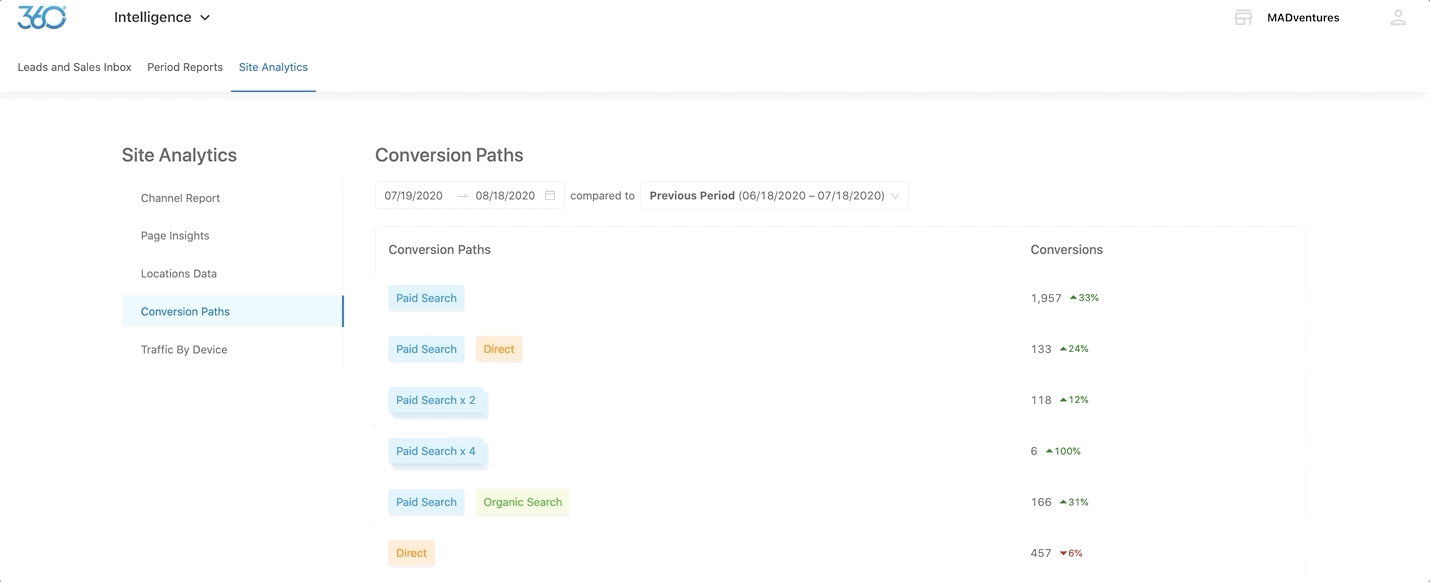This screenshot has width=1430, height=582.
Task: Click the Organic Search chip
Action: click(x=522, y=501)
